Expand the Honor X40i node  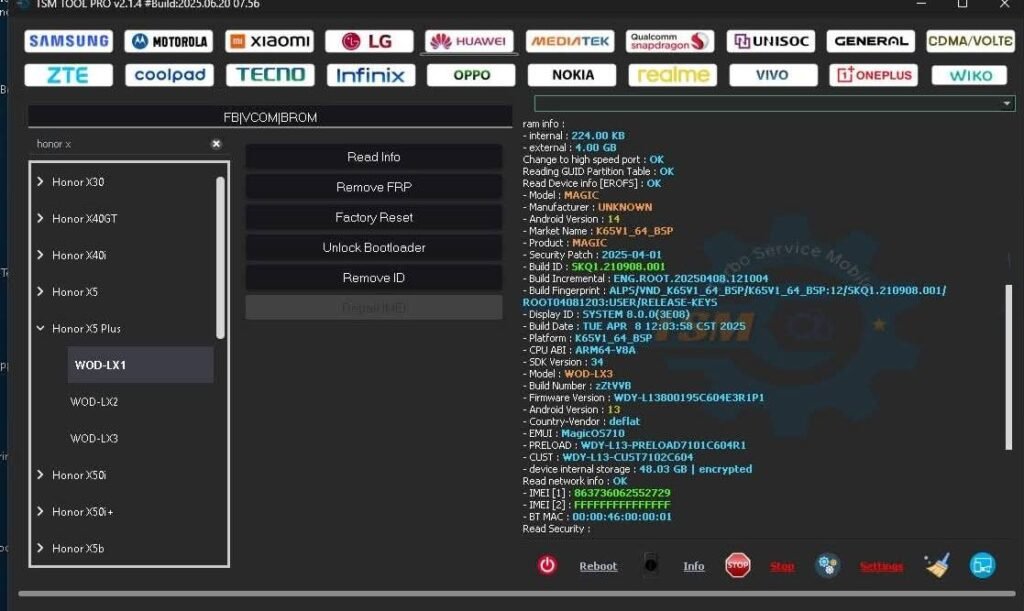[x=40, y=255]
